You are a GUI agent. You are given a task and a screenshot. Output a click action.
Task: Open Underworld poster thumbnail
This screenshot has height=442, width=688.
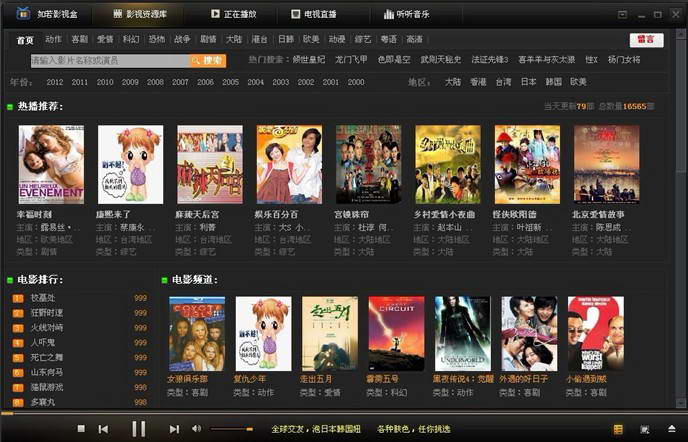point(463,334)
